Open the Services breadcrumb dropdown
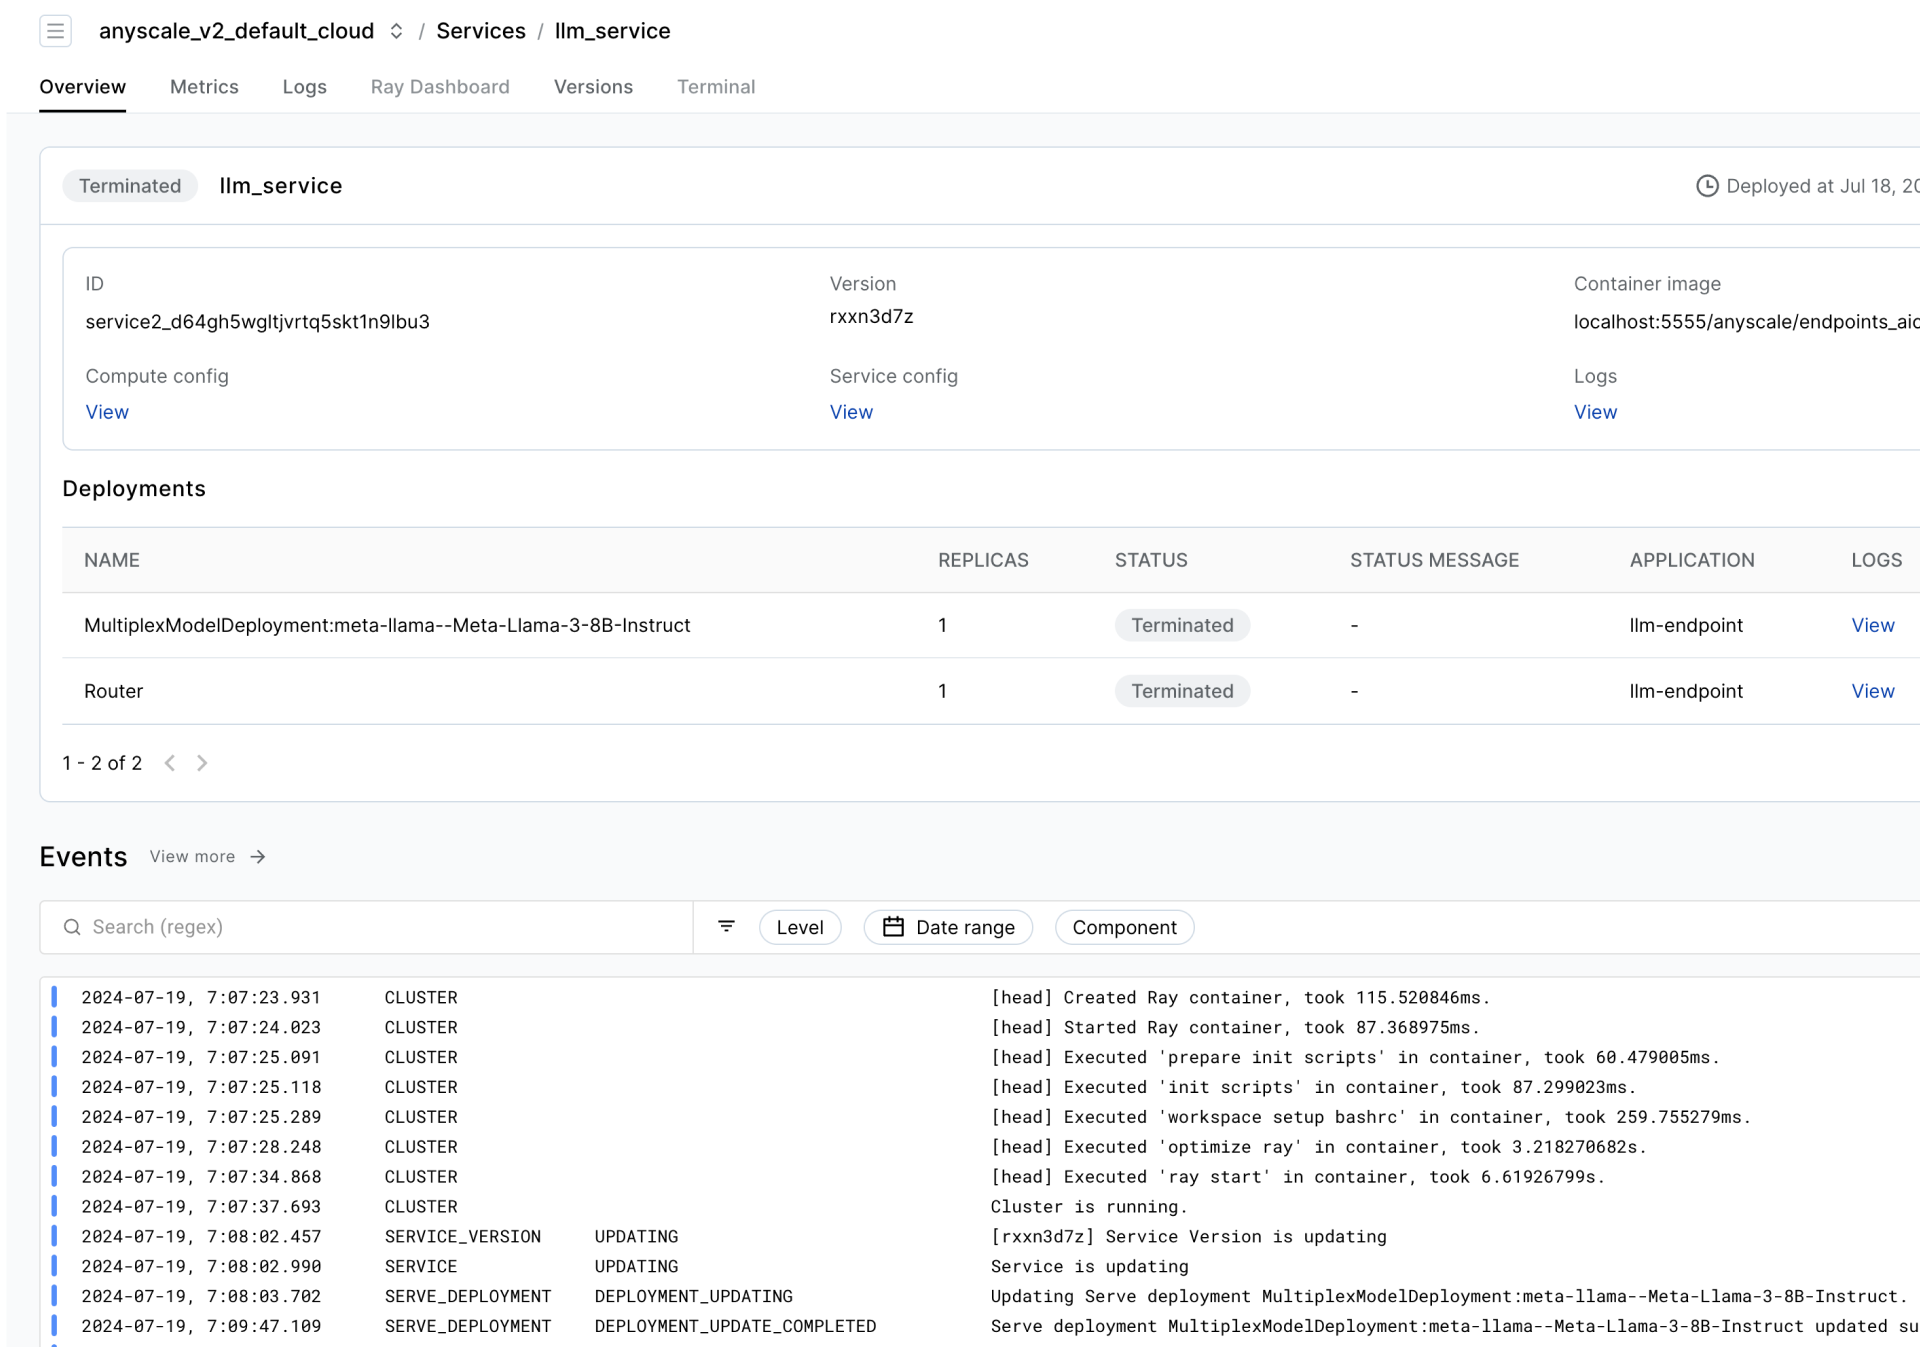1920x1350 pixels. pos(479,31)
